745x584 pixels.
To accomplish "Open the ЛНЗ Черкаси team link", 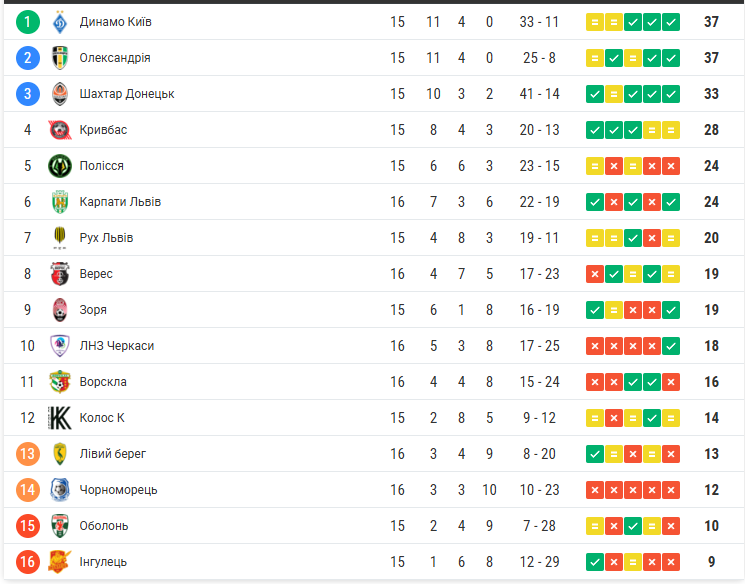I will point(117,346).
